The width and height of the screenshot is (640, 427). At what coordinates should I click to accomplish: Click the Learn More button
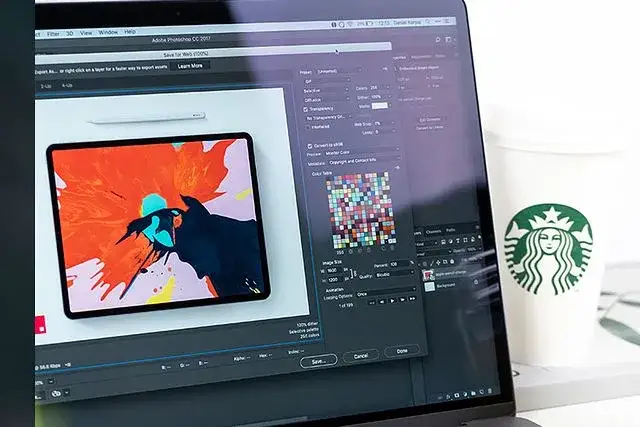188,66
